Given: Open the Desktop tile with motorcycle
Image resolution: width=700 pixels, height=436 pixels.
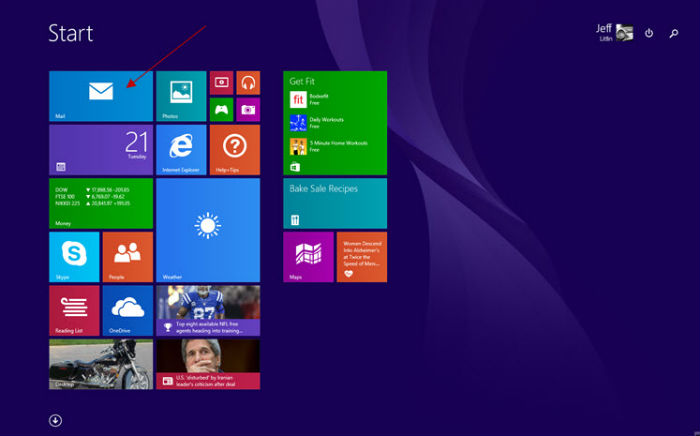Looking at the screenshot, I should (101, 364).
